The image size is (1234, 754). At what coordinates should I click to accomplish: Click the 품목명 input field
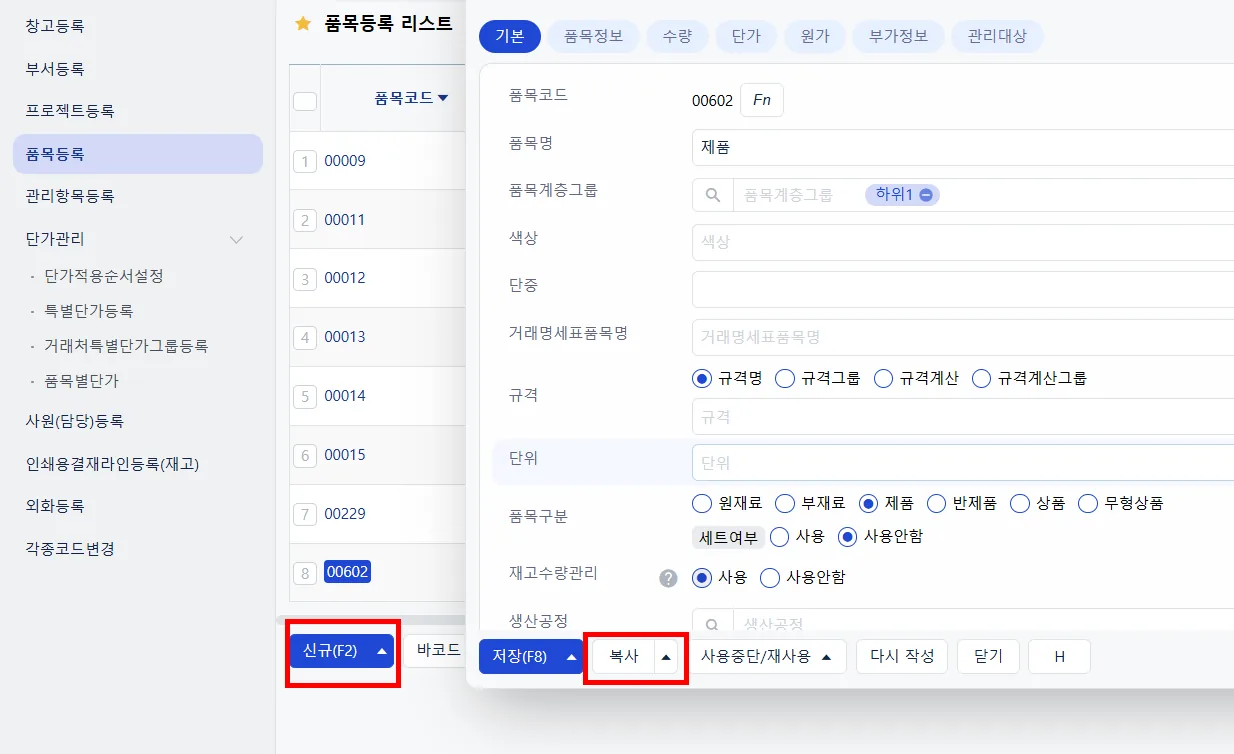(963, 147)
